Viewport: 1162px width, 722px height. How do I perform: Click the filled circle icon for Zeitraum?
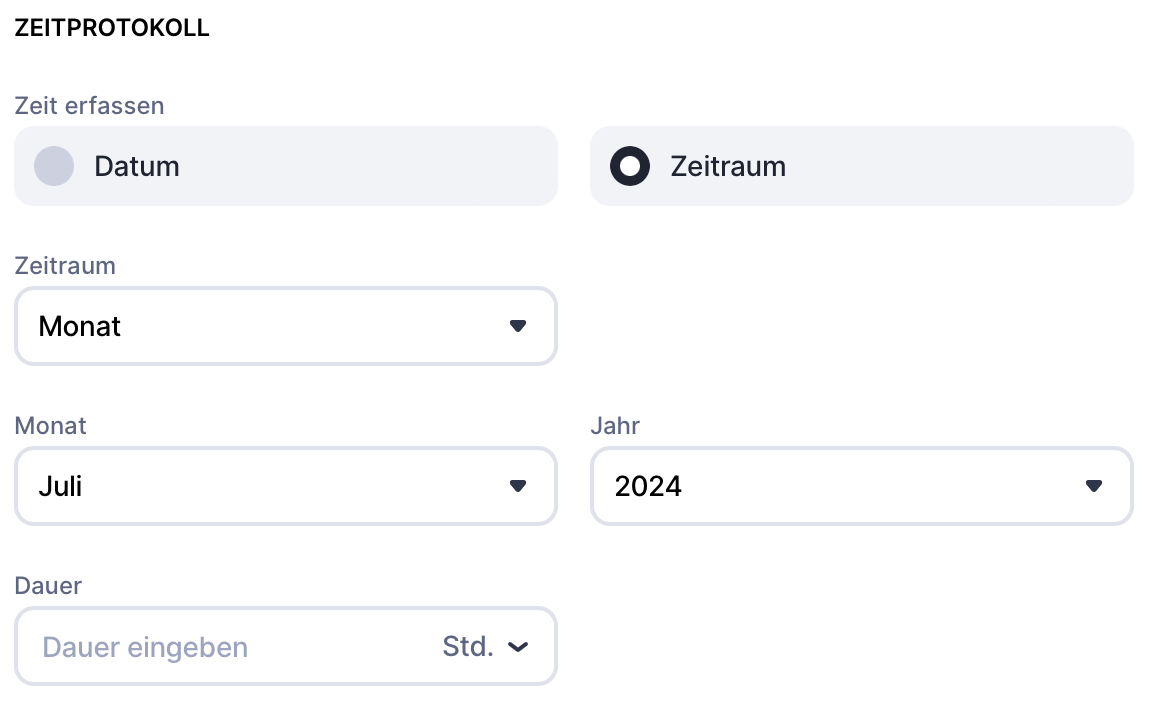coord(630,166)
